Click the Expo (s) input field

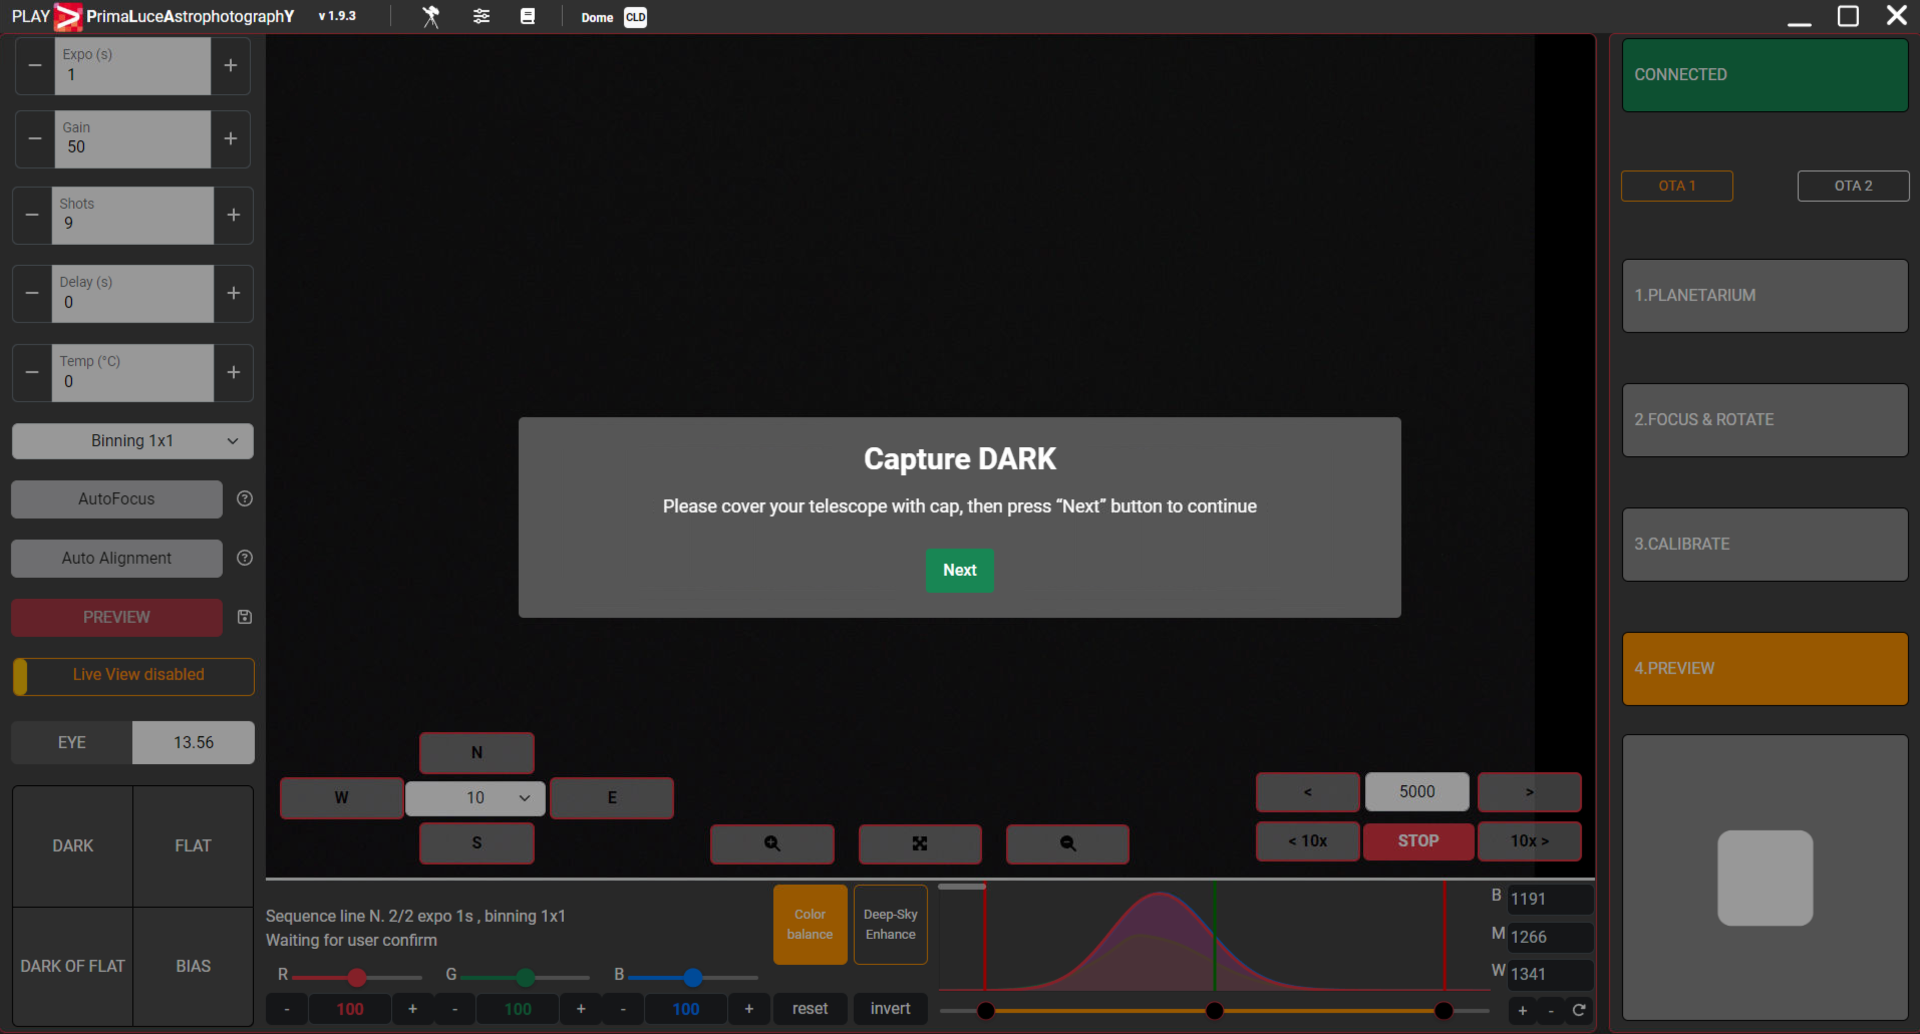133,66
